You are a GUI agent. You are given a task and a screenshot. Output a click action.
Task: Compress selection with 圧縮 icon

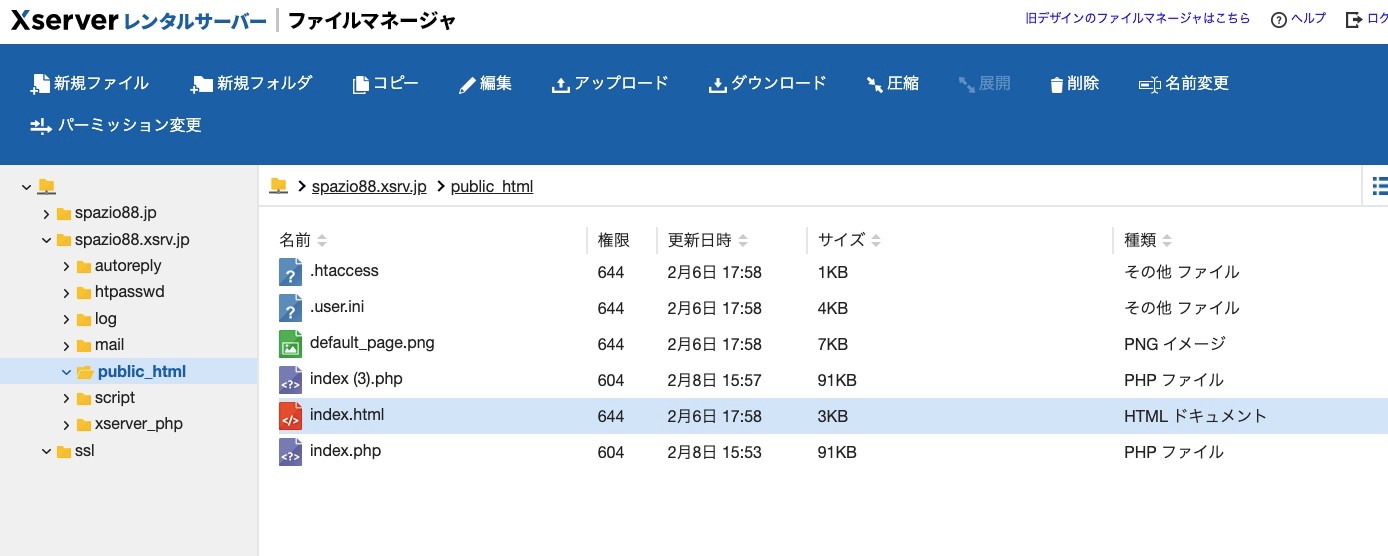(875, 85)
